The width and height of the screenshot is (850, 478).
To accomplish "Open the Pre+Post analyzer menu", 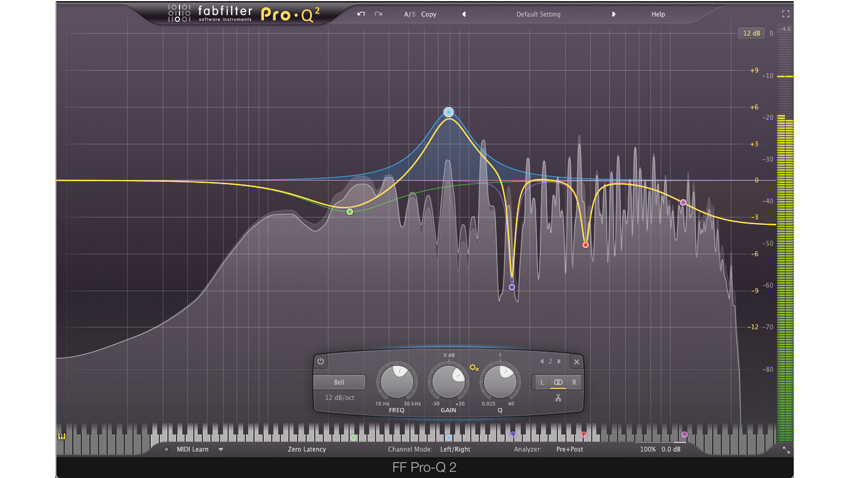I will 570,449.
